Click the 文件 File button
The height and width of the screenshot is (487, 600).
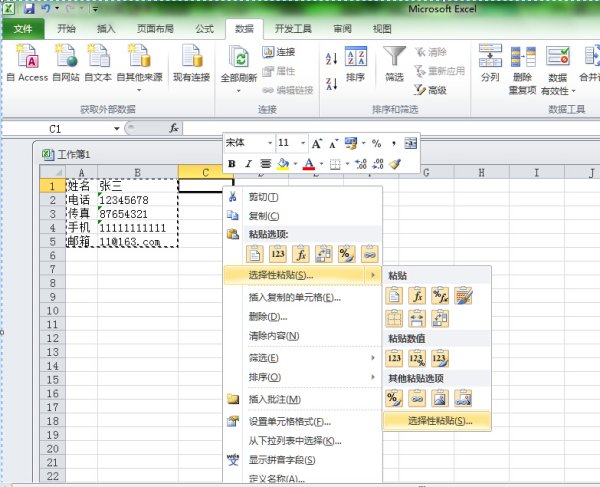coord(24,29)
